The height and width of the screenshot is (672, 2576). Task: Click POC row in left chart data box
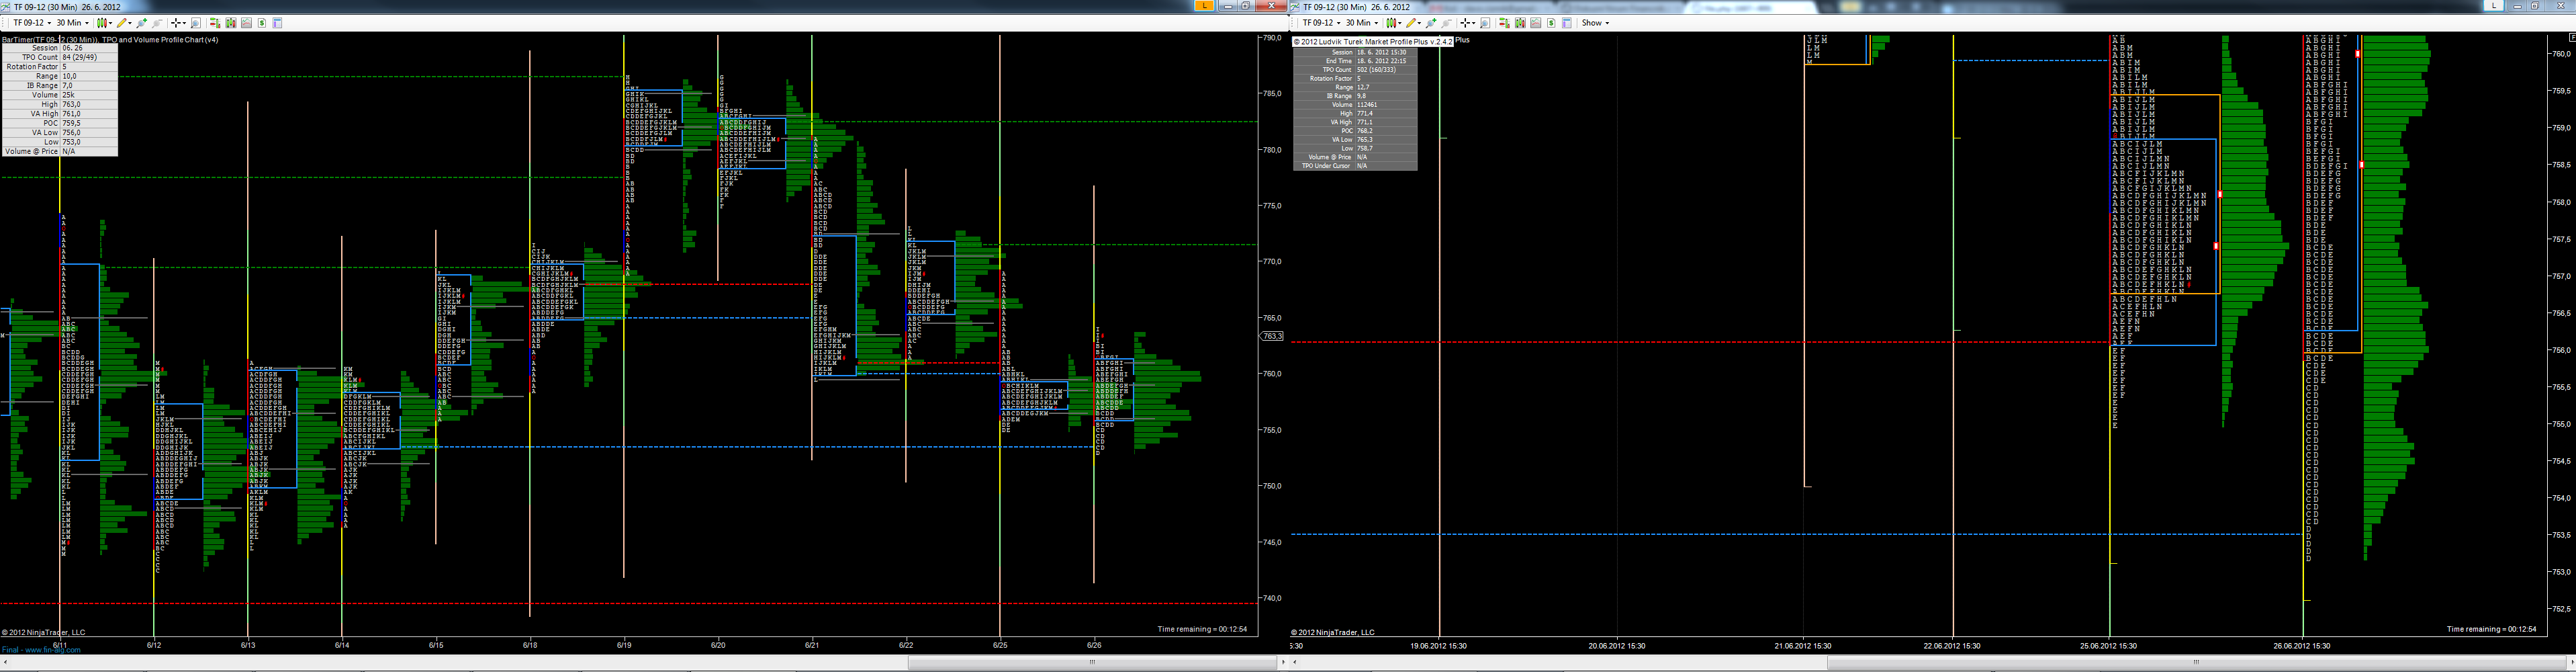tap(59, 123)
